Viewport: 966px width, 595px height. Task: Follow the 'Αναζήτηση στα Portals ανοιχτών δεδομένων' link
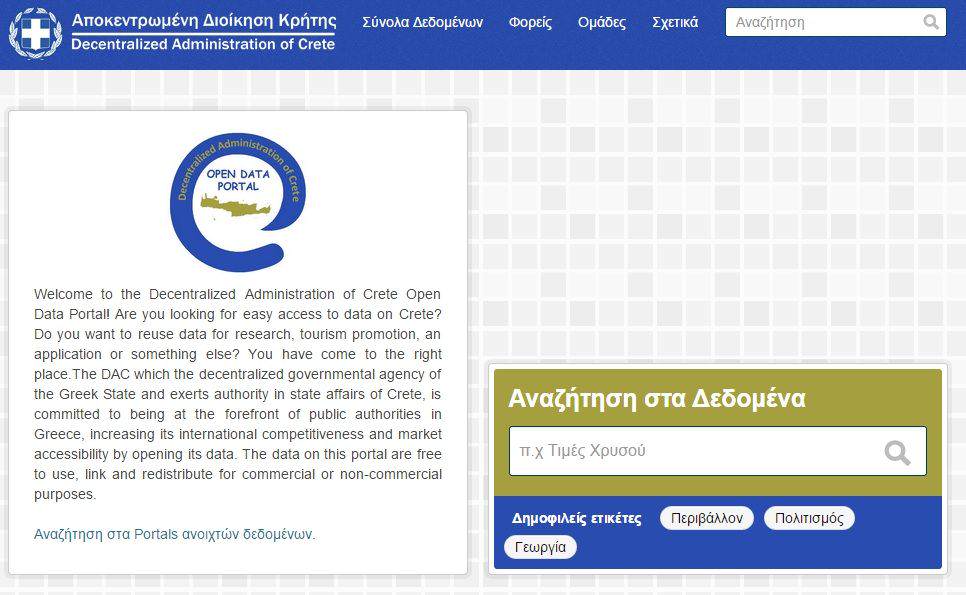[x=173, y=534]
